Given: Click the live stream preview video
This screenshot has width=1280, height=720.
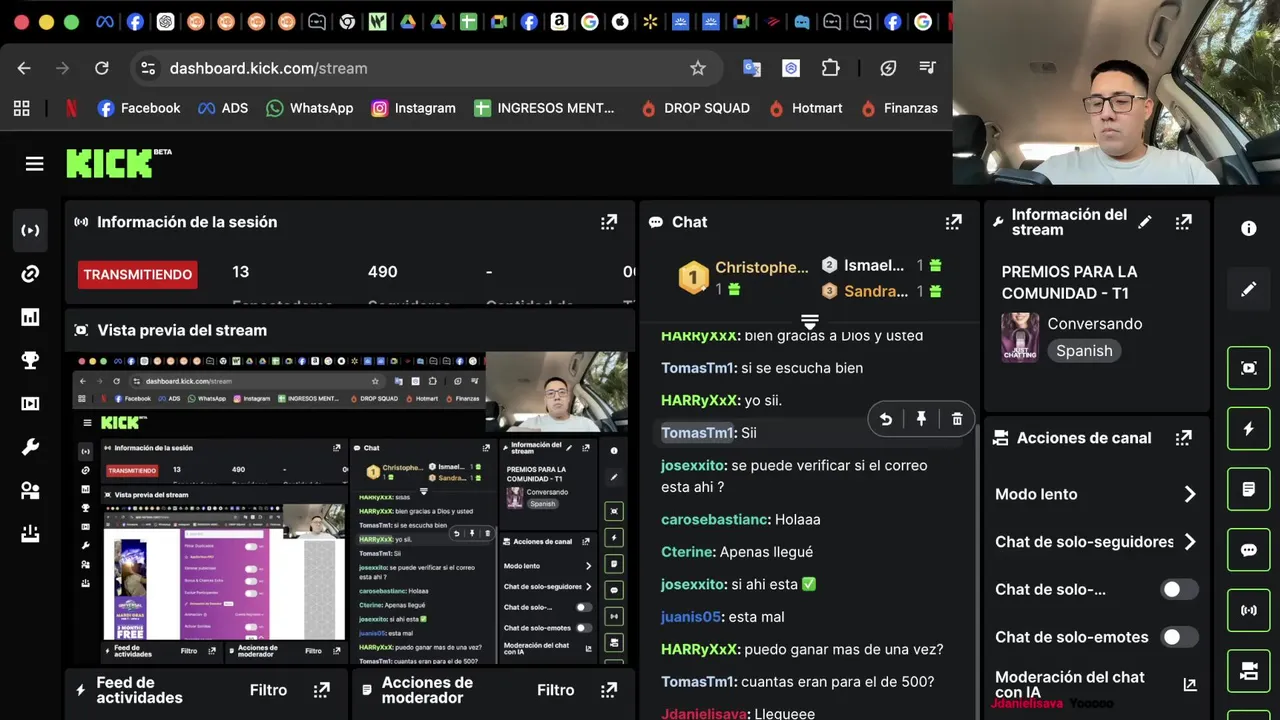Looking at the screenshot, I should (350, 510).
